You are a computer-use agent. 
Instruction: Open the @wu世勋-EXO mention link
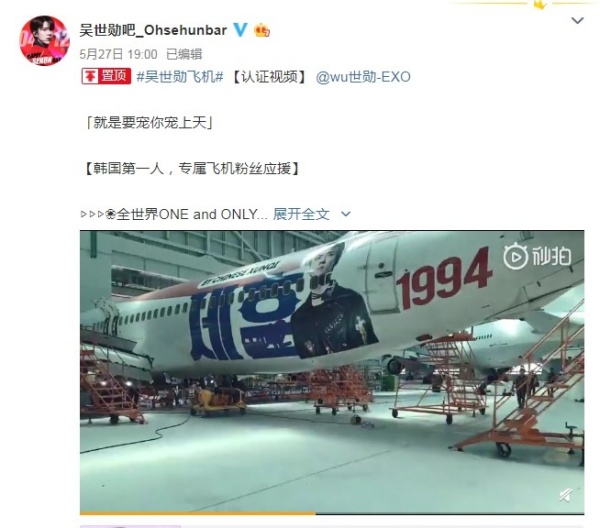tap(363, 77)
